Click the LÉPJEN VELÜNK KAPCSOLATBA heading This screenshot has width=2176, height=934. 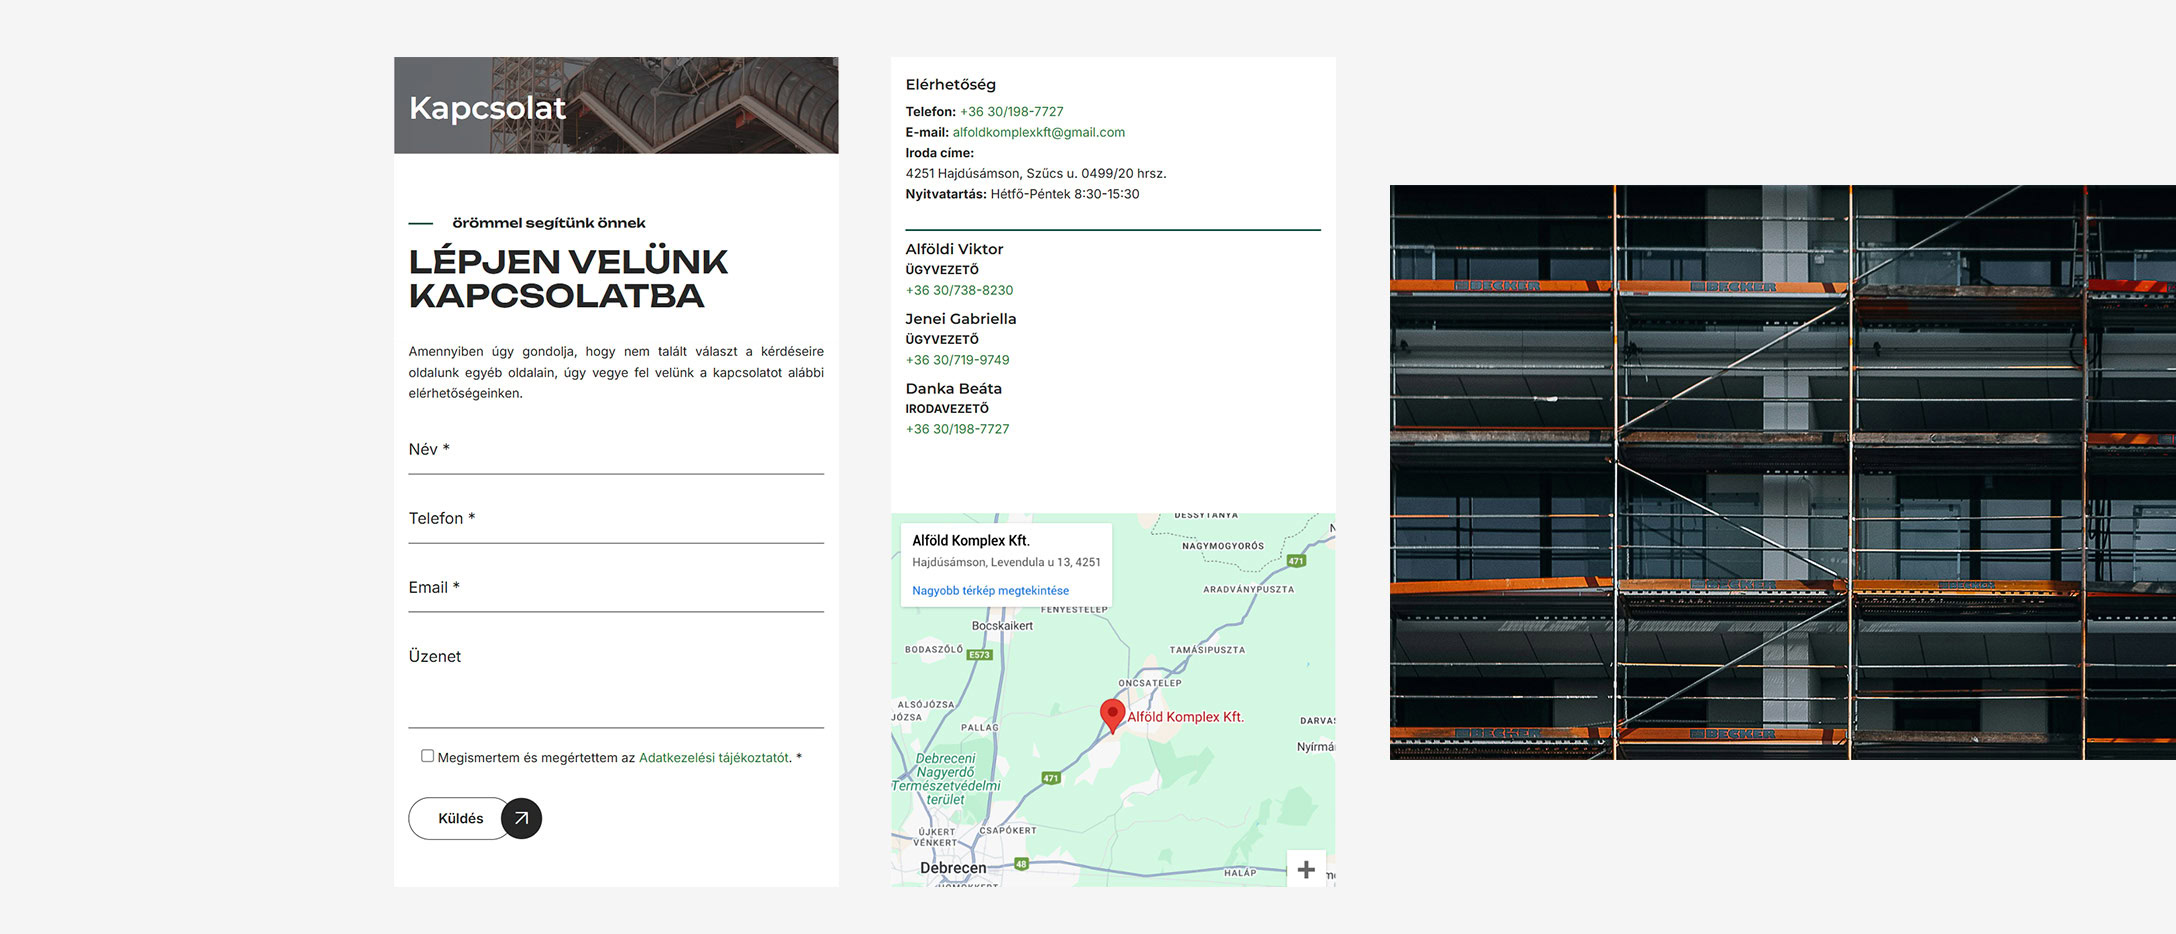(x=568, y=279)
